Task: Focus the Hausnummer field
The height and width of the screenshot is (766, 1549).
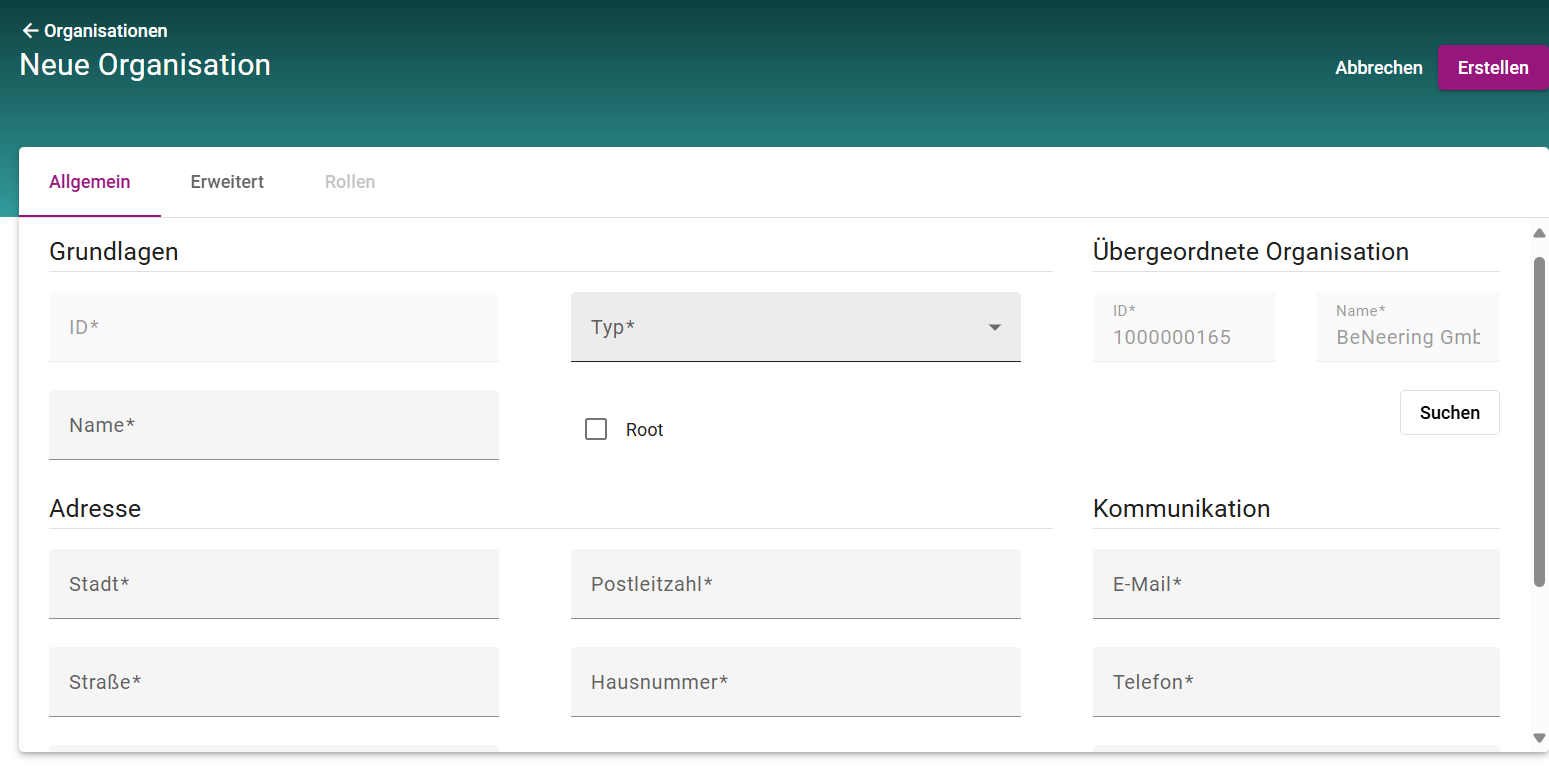Action: tap(795, 682)
